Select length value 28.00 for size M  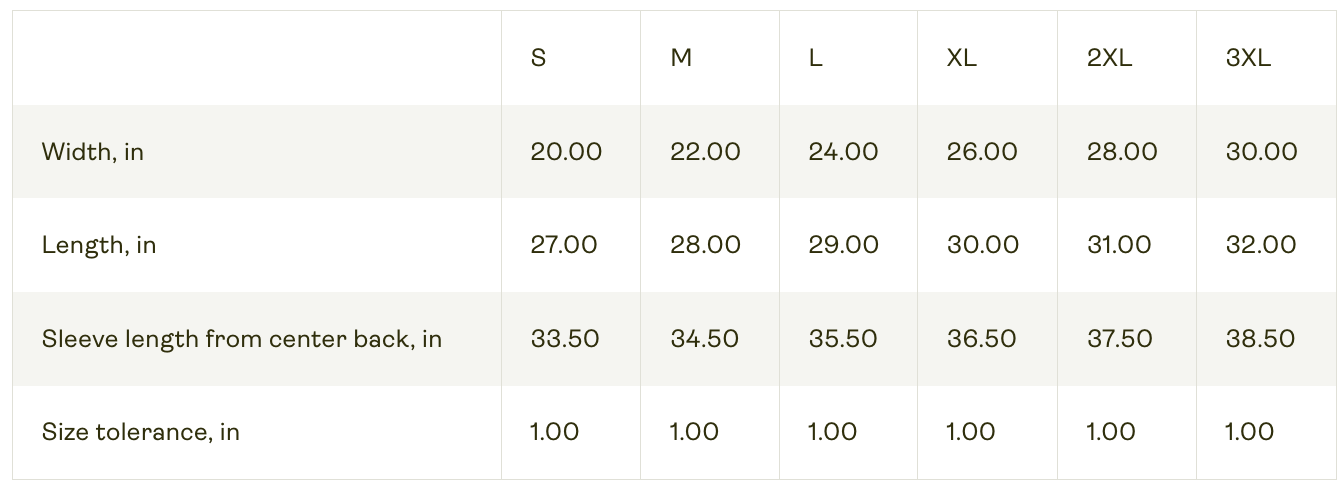pos(705,245)
